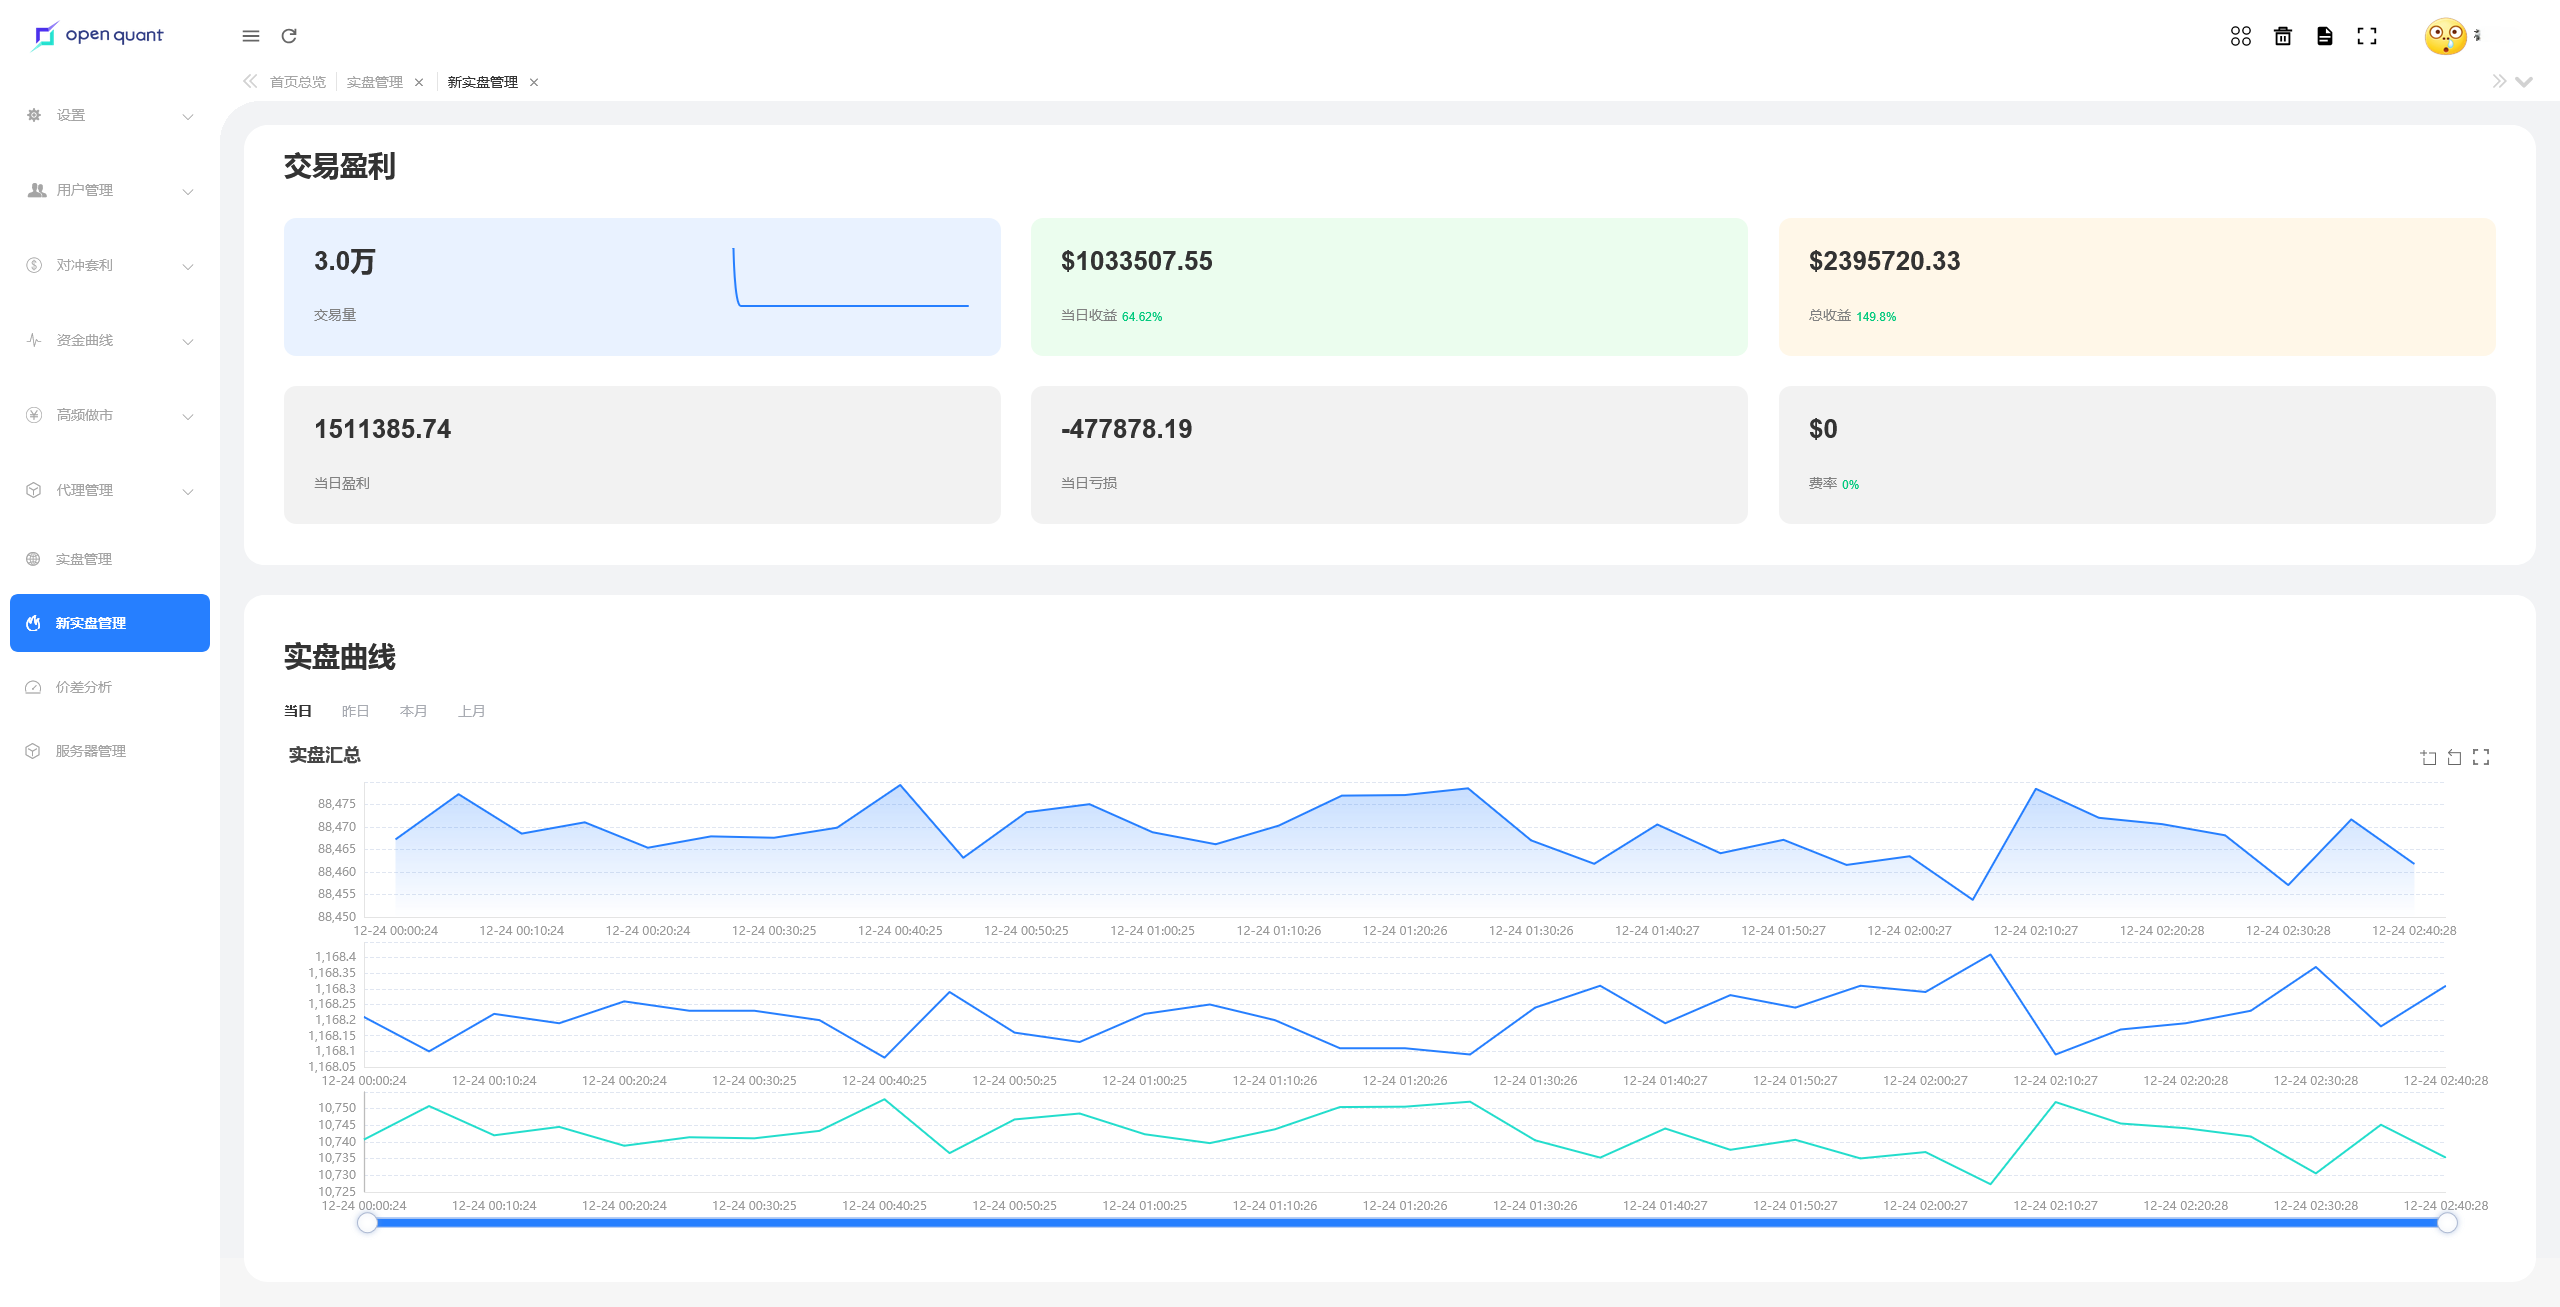Expand the 用户管理 sidebar menu
Image resolution: width=2560 pixels, height=1307 pixels.
click(x=108, y=191)
